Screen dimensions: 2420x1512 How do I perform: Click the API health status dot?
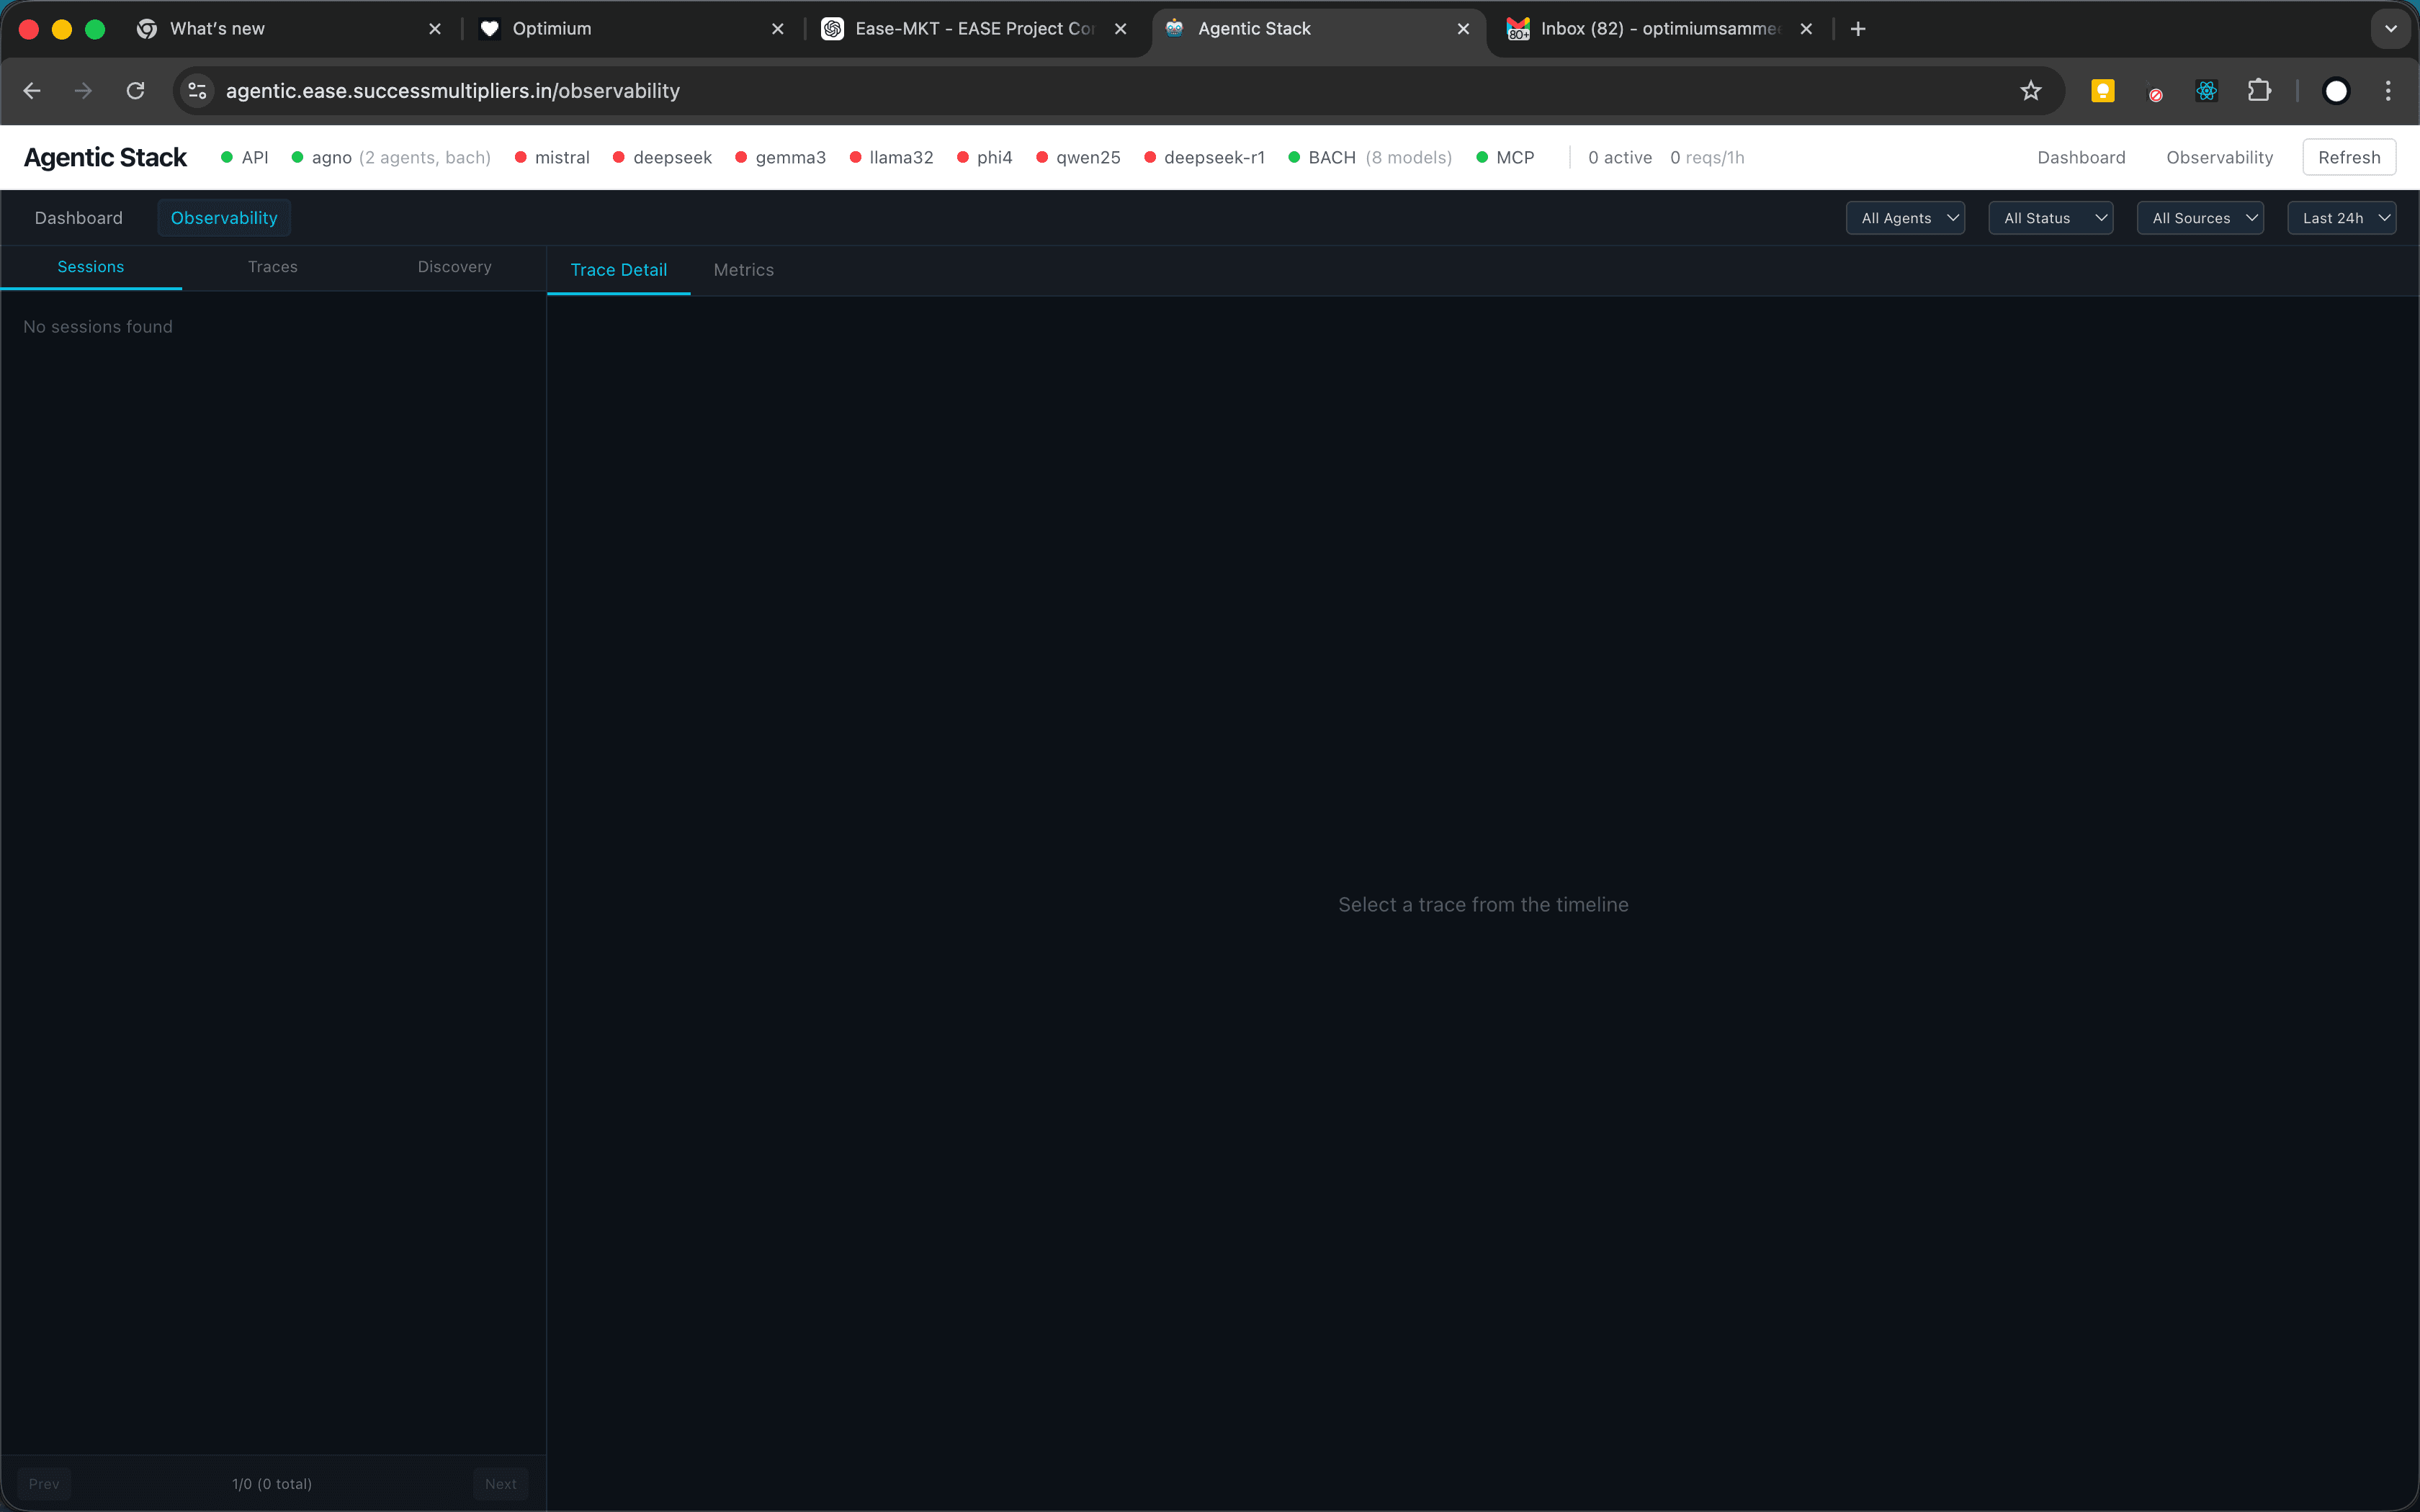tap(226, 157)
